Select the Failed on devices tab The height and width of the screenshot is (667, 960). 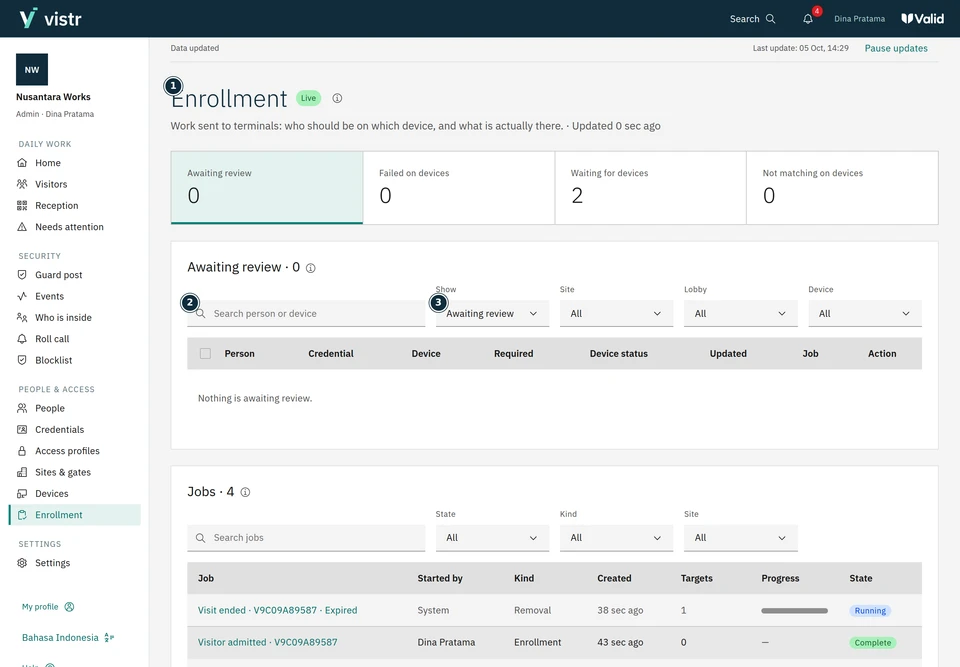point(459,188)
